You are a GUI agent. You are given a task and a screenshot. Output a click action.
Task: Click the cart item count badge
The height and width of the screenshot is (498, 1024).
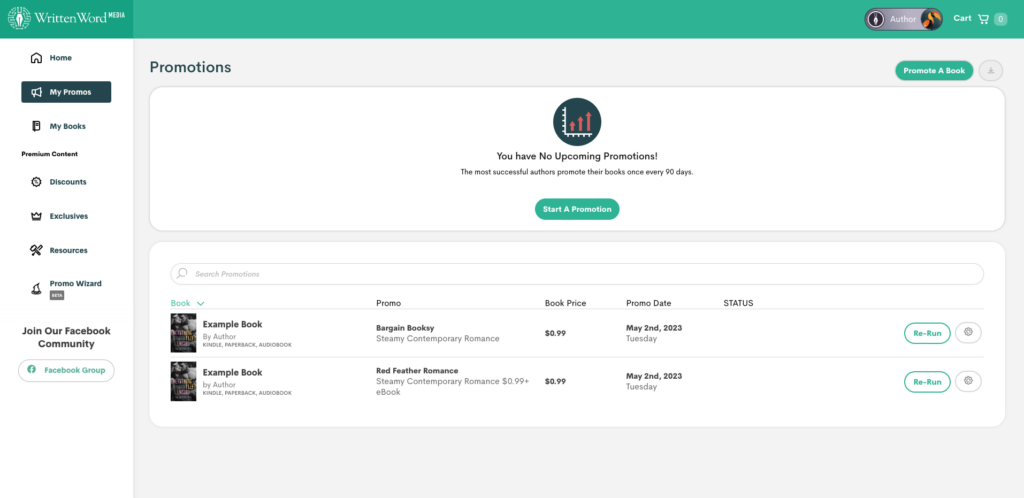pos(1000,20)
